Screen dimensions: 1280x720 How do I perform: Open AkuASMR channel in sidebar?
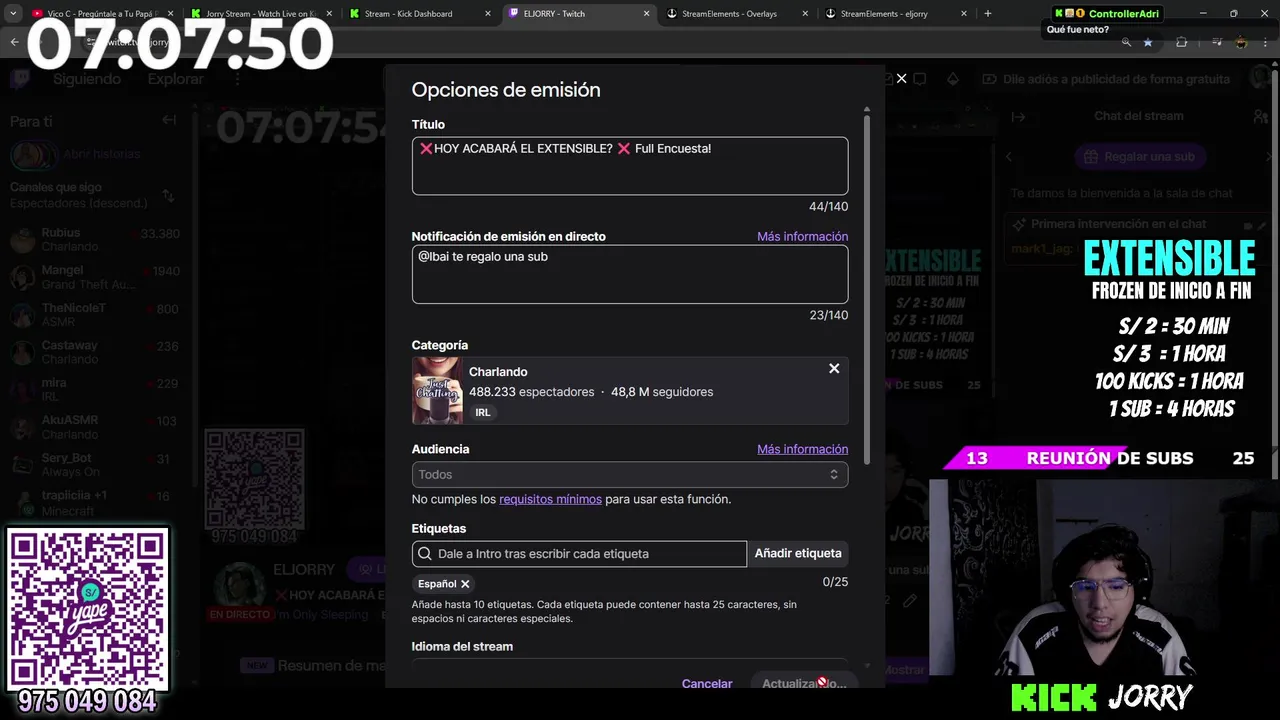coord(96,427)
